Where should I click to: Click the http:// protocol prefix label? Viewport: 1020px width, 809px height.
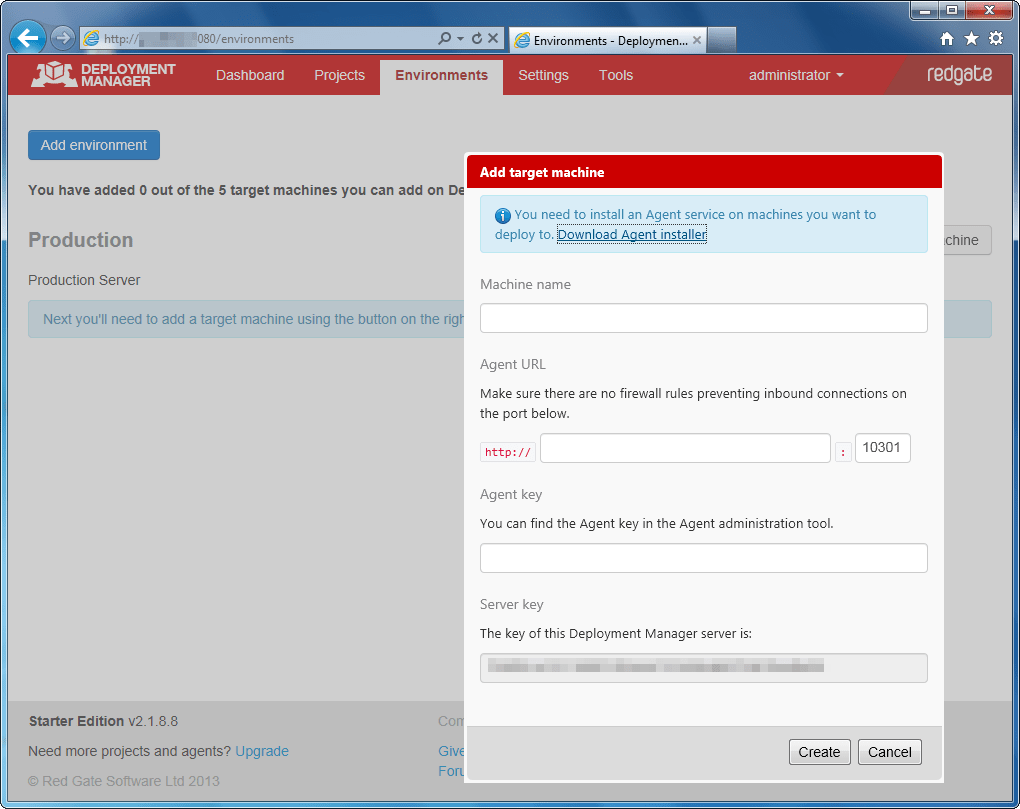pyautogui.click(x=507, y=452)
